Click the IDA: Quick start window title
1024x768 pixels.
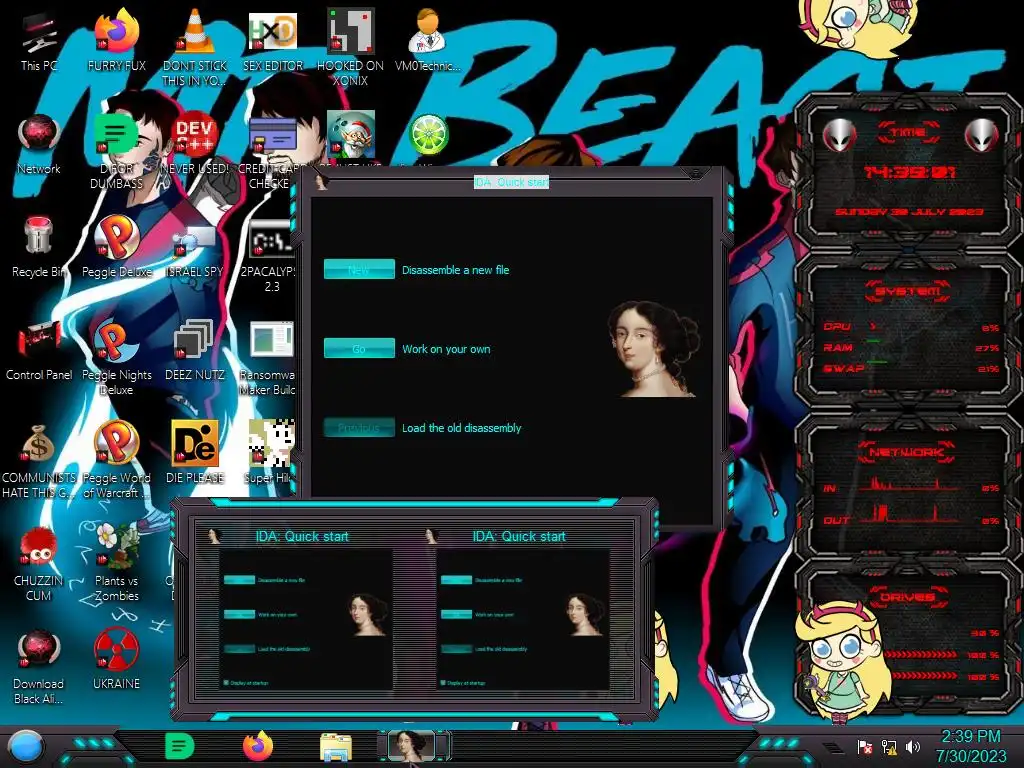click(511, 182)
